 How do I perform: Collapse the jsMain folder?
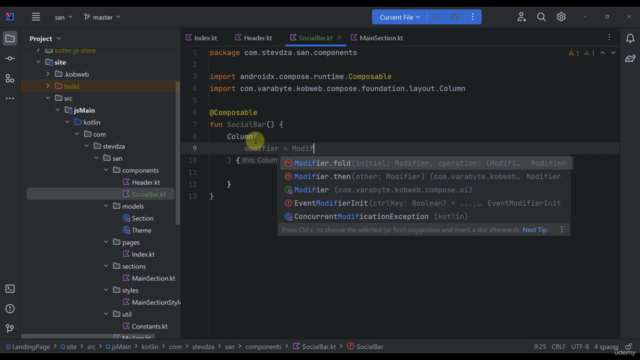[58, 110]
